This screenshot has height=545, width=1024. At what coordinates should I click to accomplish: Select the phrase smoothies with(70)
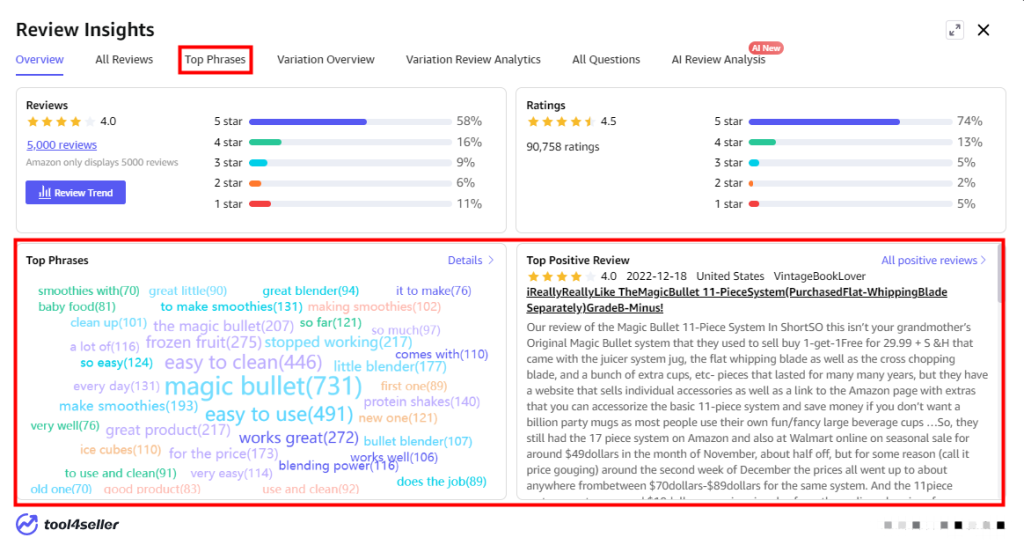tap(89, 290)
